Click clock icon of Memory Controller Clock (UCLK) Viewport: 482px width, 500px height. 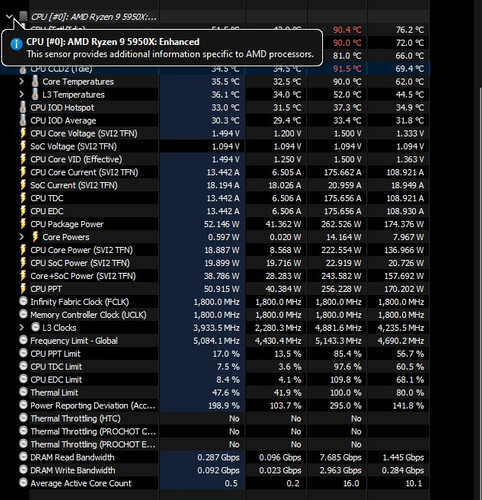coord(23,314)
